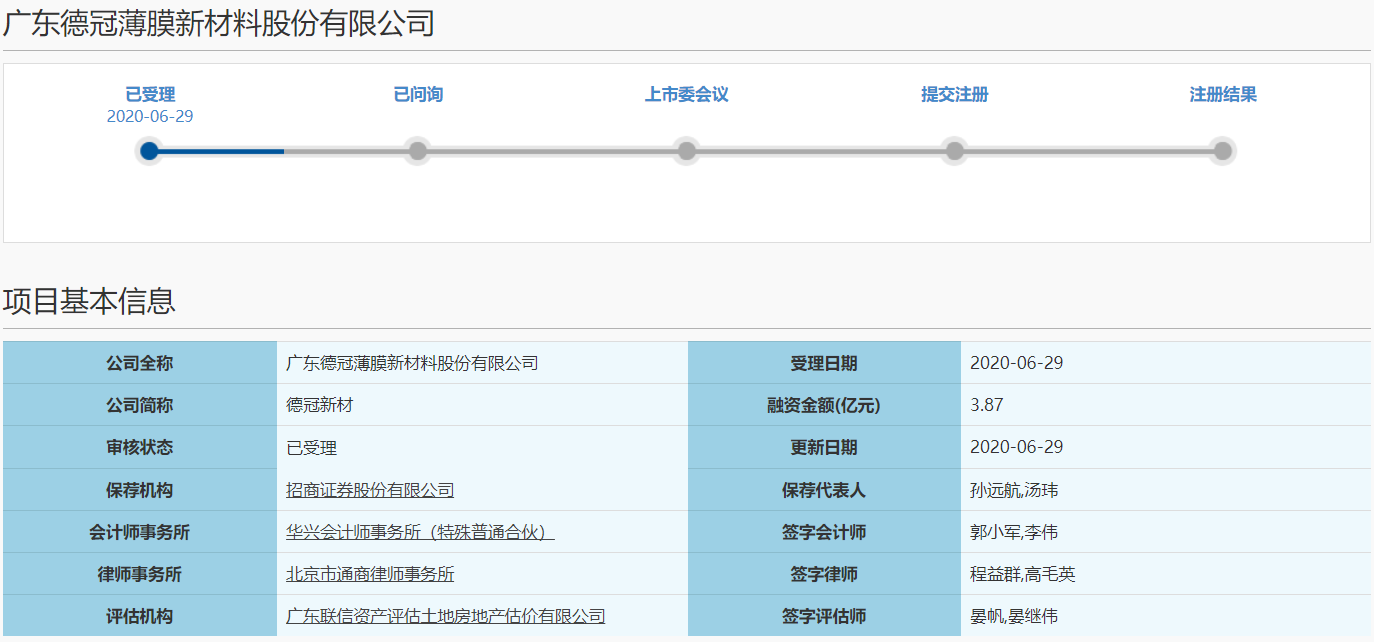
Task: Open the 华兴会计师事务所 accounting firm link
Action: click(420, 532)
